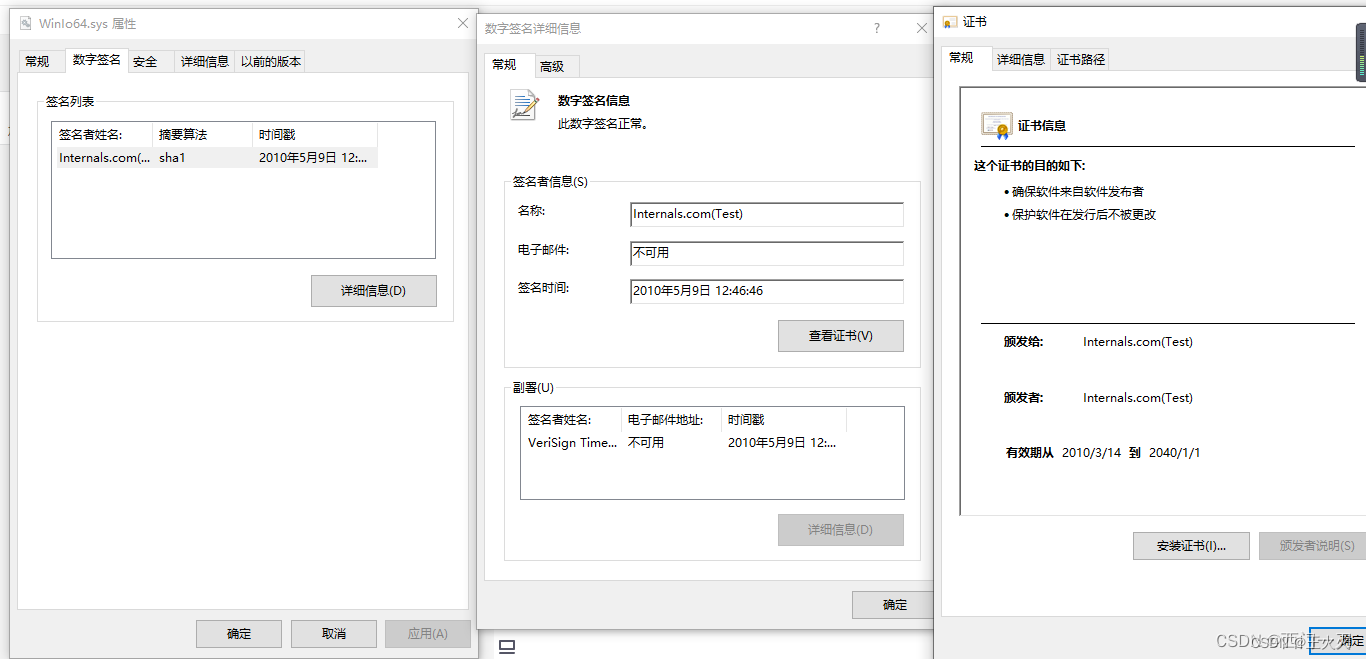This screenshot has width=1366, height=659.
Task: Click the 名称 field showing Internals.com(Test)
Action: tap(766, 214)
